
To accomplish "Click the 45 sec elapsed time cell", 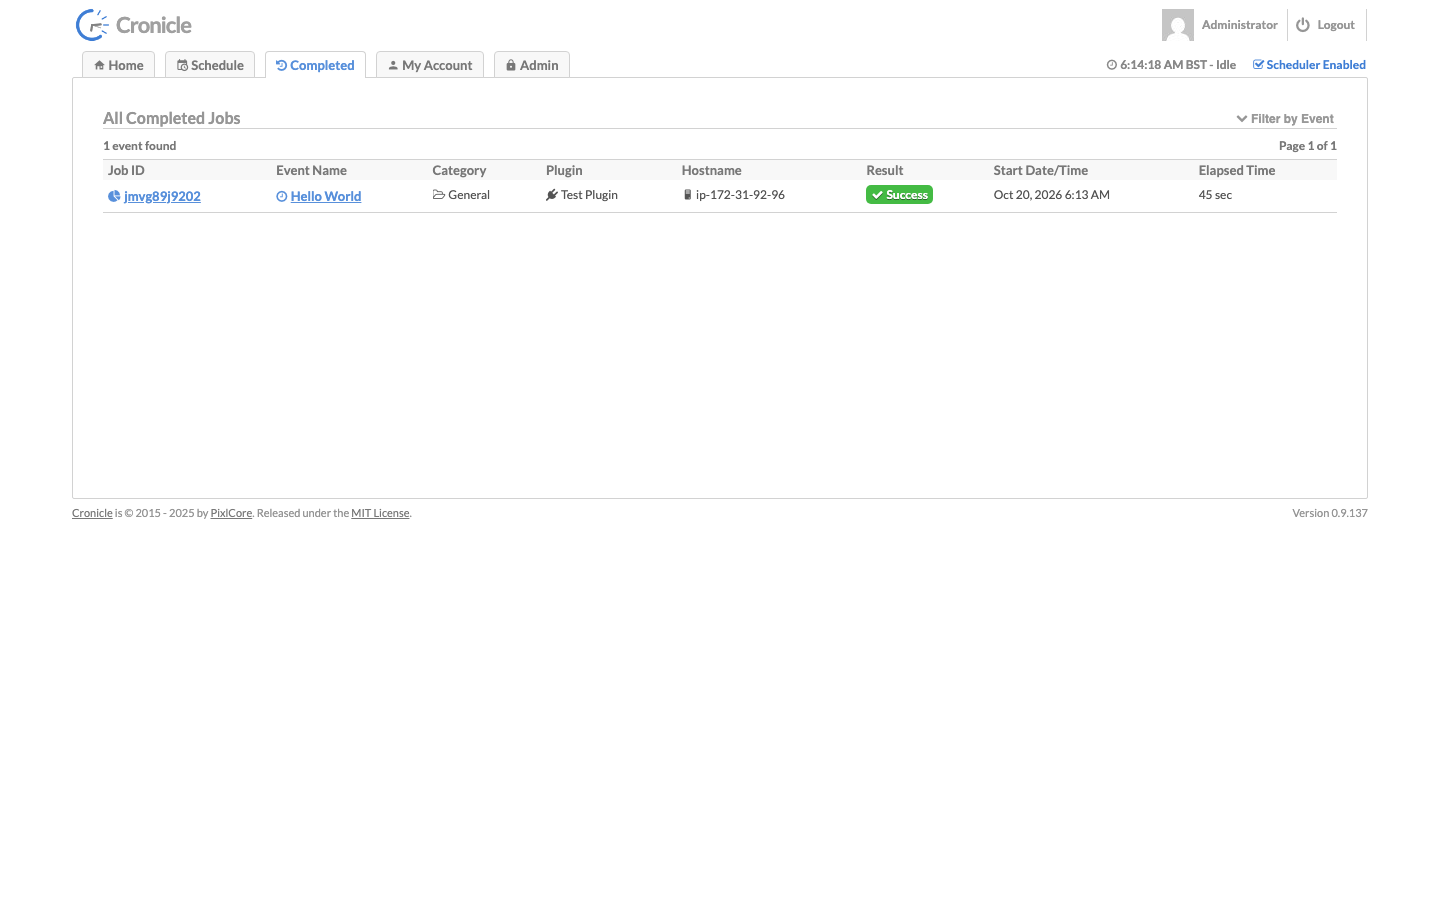I will coord(1215,195).
